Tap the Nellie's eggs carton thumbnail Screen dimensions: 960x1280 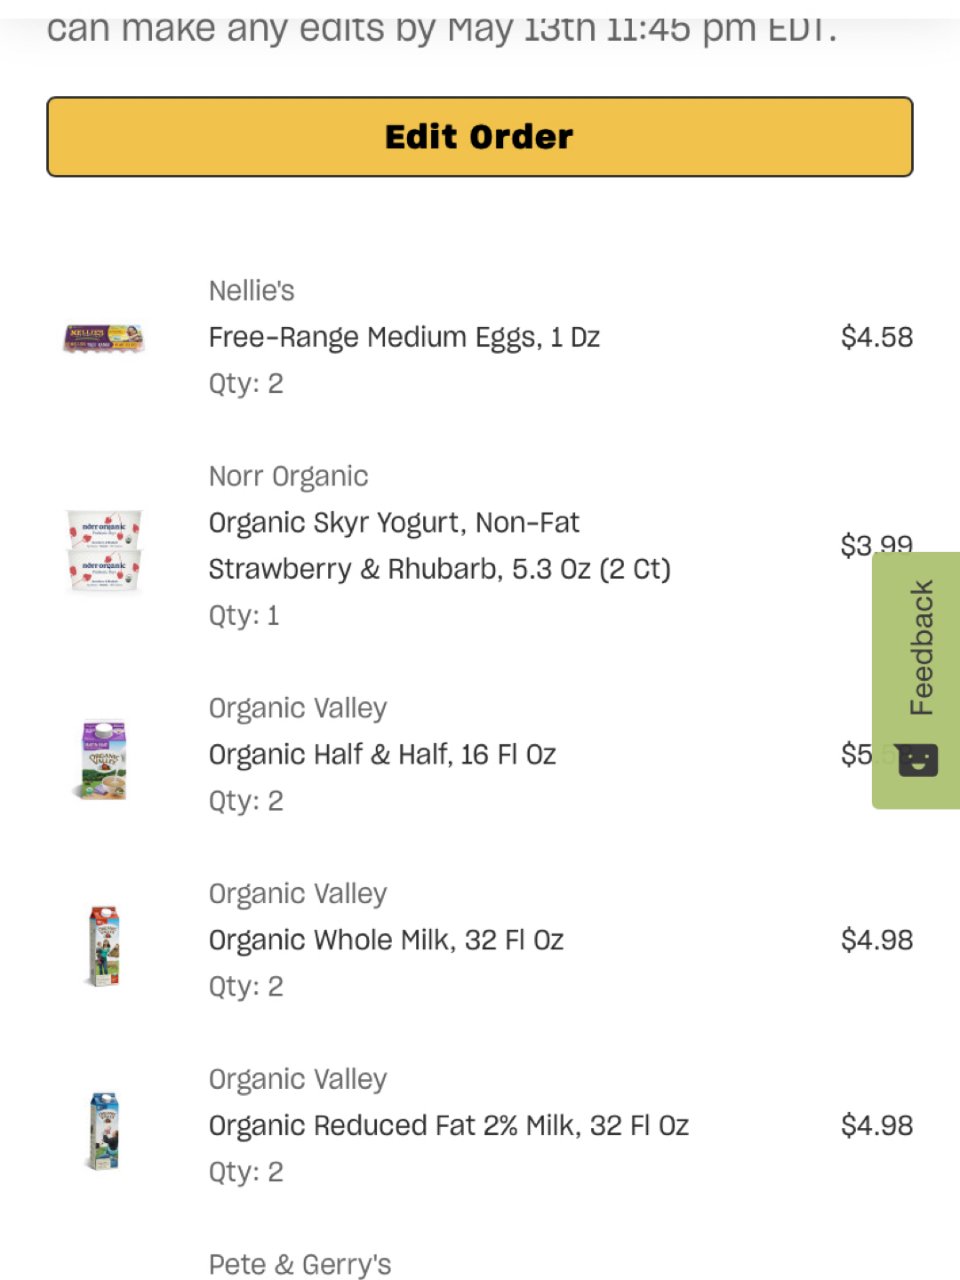[x=104, y=338]
